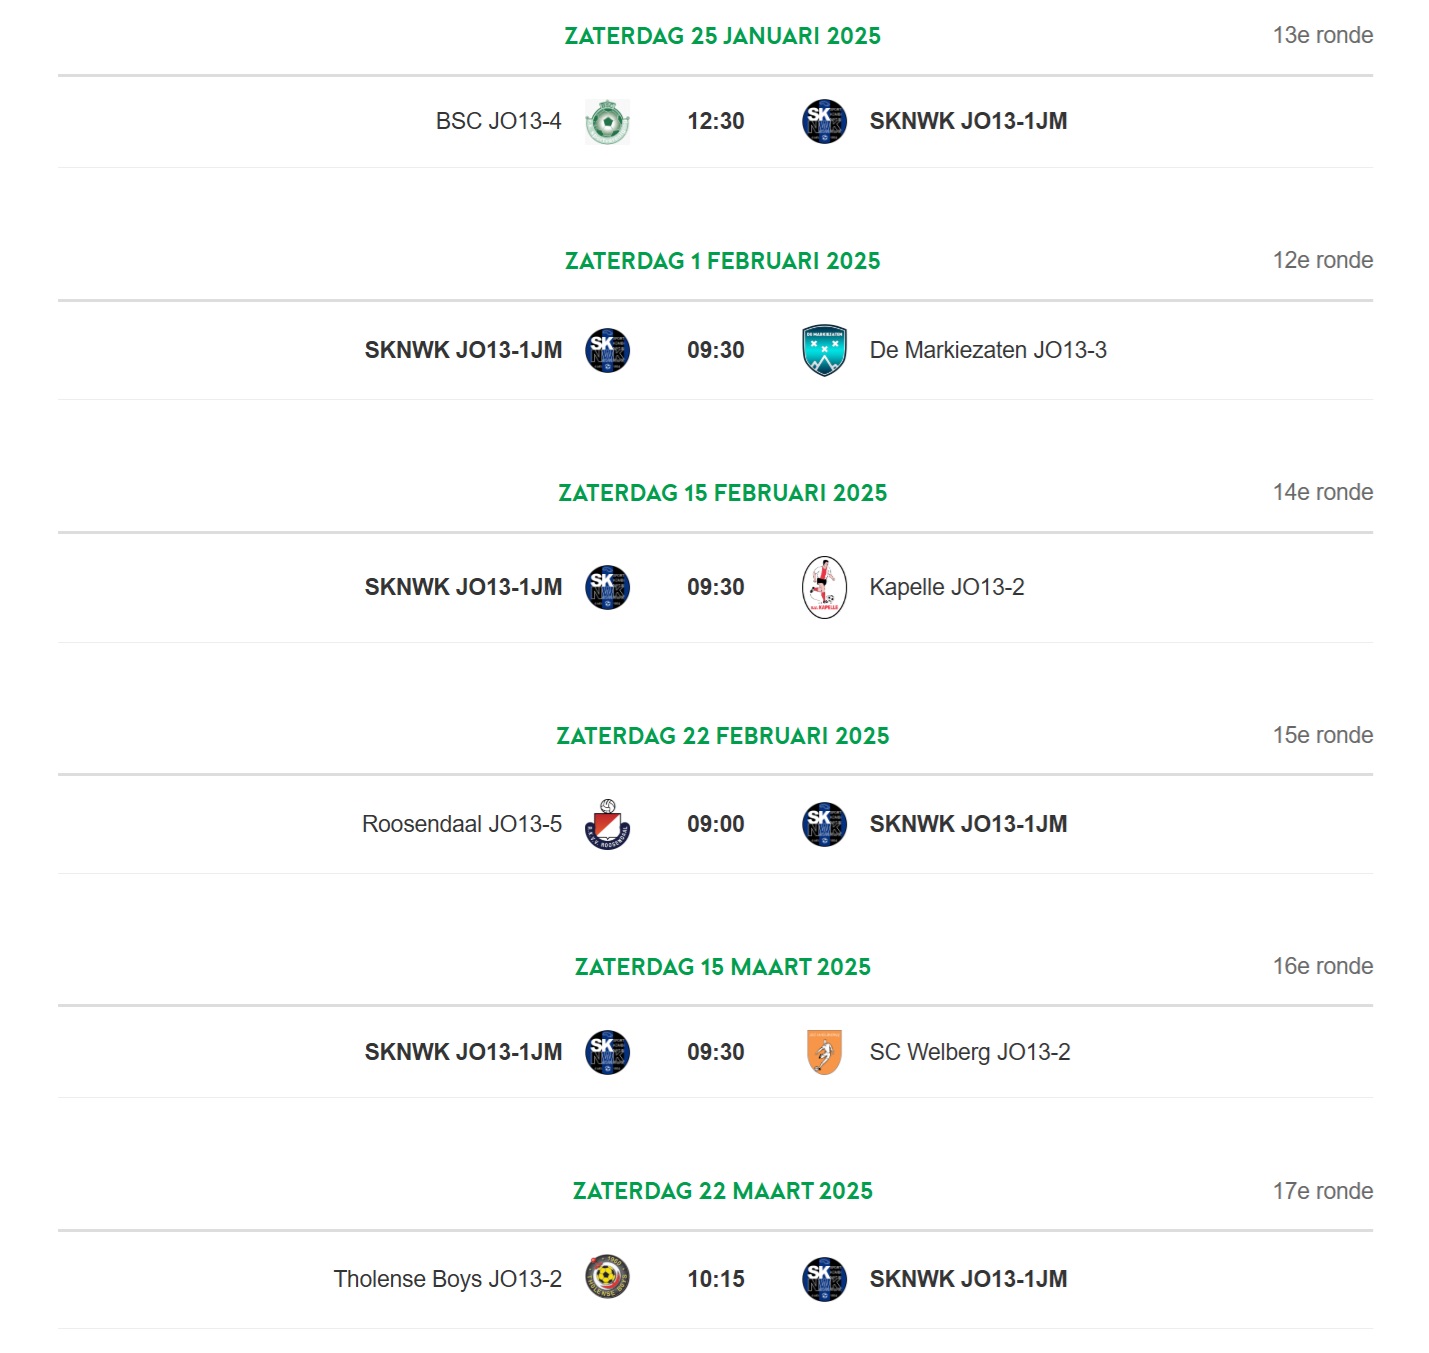
Task: Click the Roosendaal club logo
Action: pyautogui.click(x=607, y=824)
